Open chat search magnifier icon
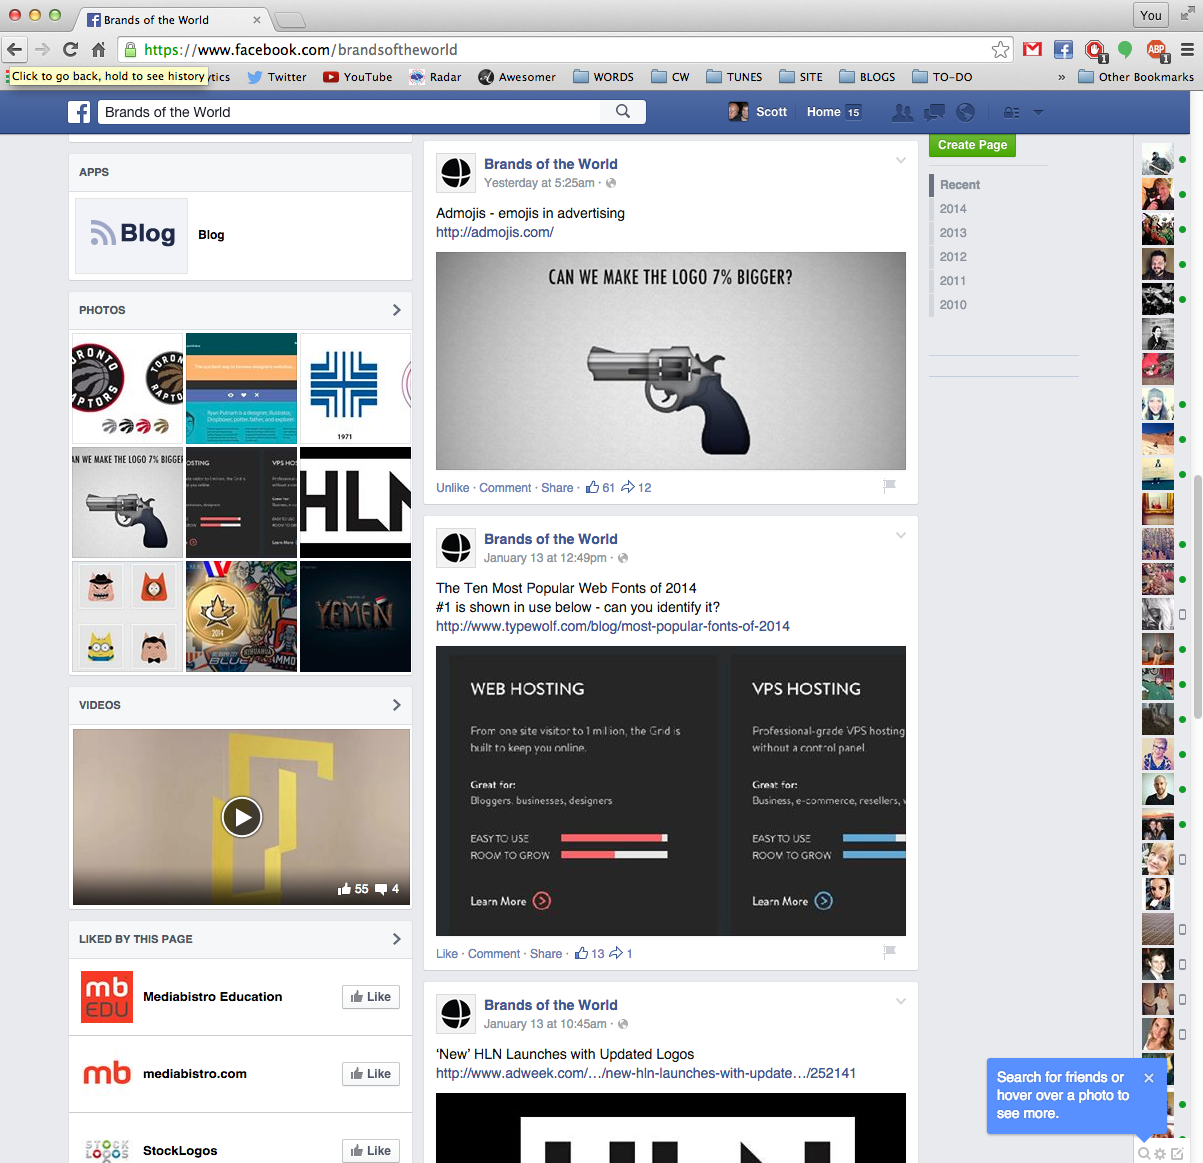The width and height of the screenshot is (1203, 1163). 1144,1153
